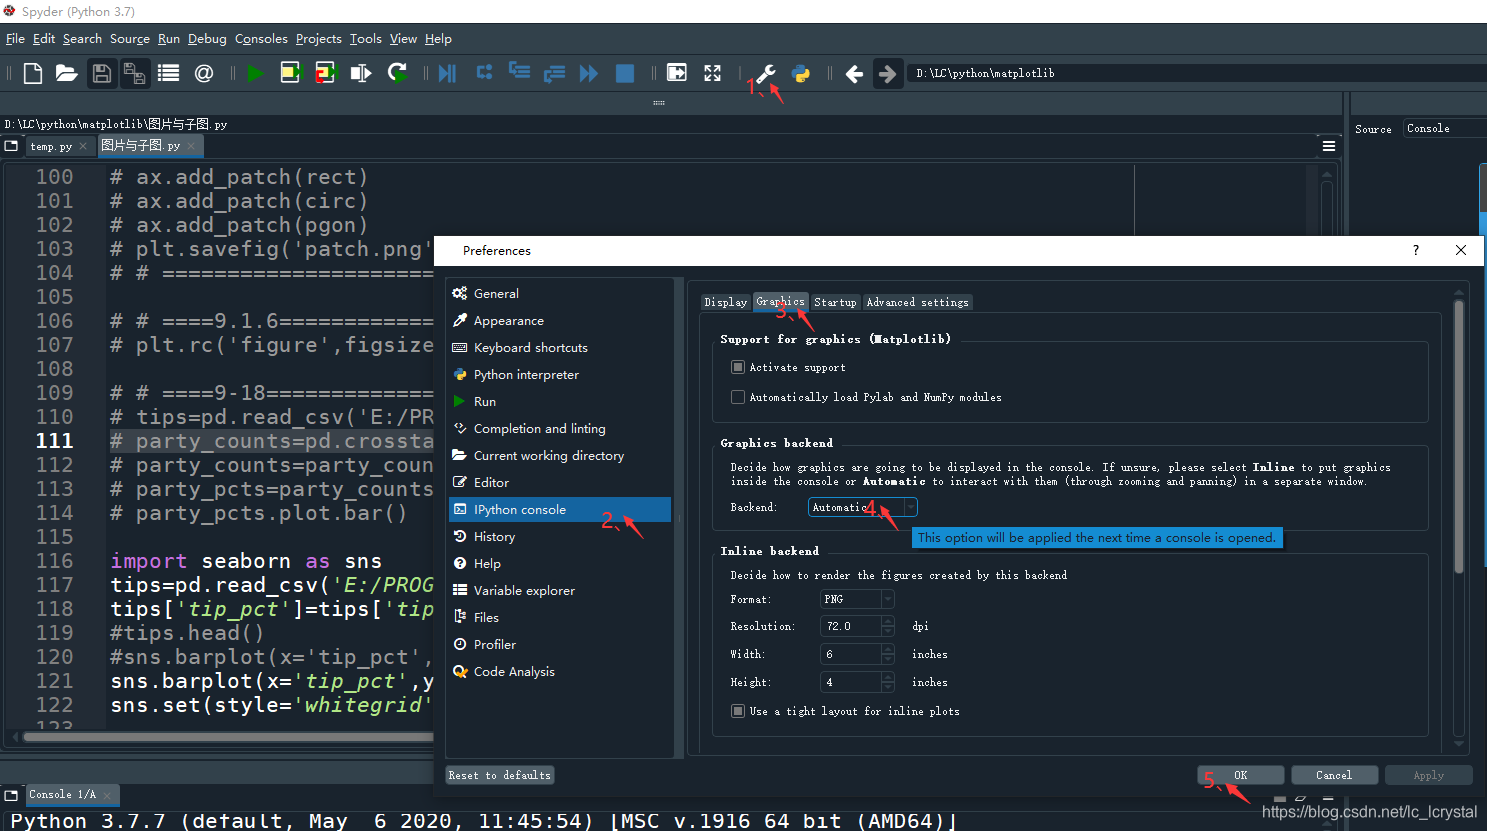The image size is (1487, 831).
Task: Select Variable explorer preference section
Action: pyautogui.click(x=559, y=590)
